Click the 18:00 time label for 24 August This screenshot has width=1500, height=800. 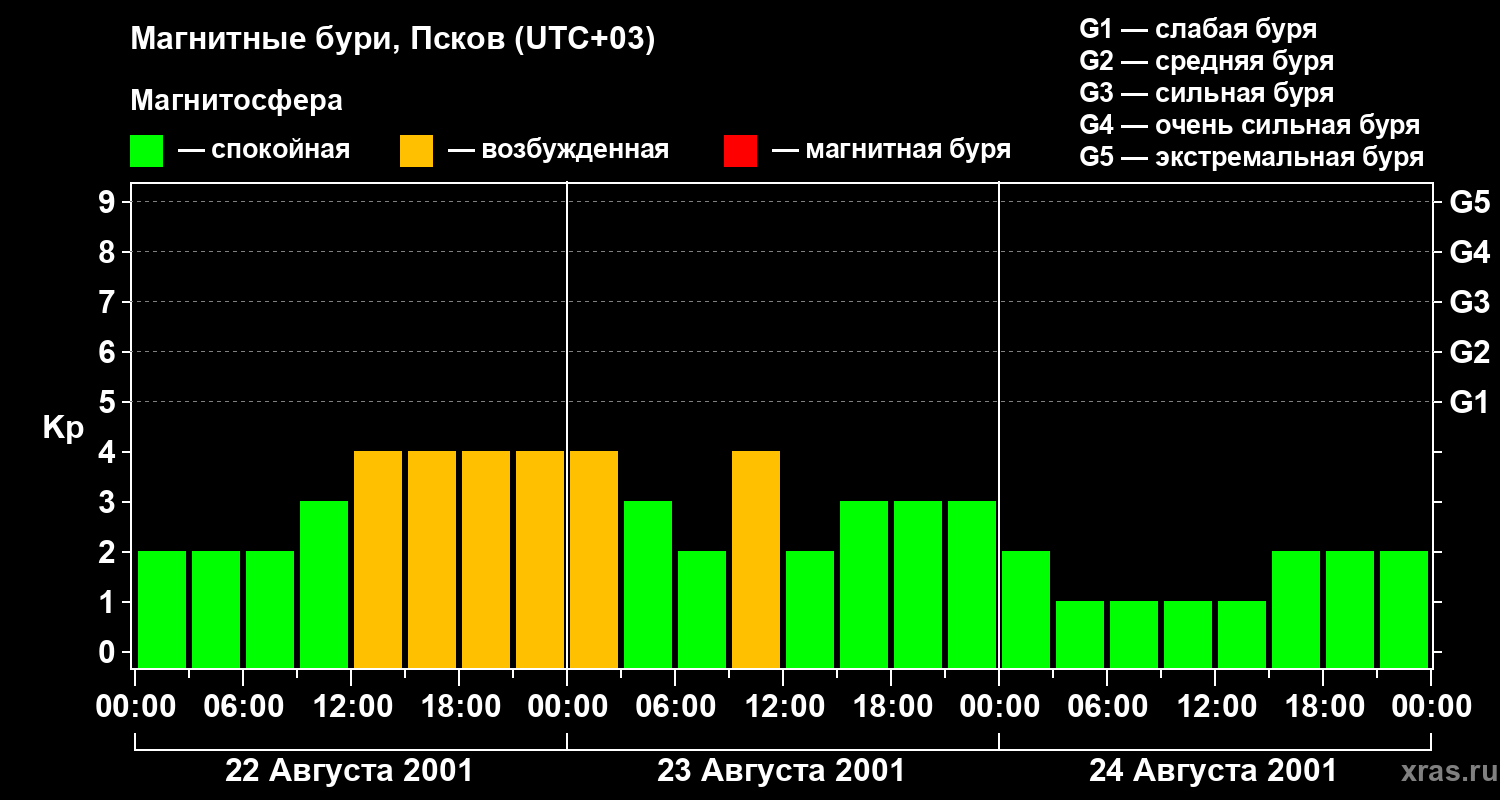(x=1323, y=707)
